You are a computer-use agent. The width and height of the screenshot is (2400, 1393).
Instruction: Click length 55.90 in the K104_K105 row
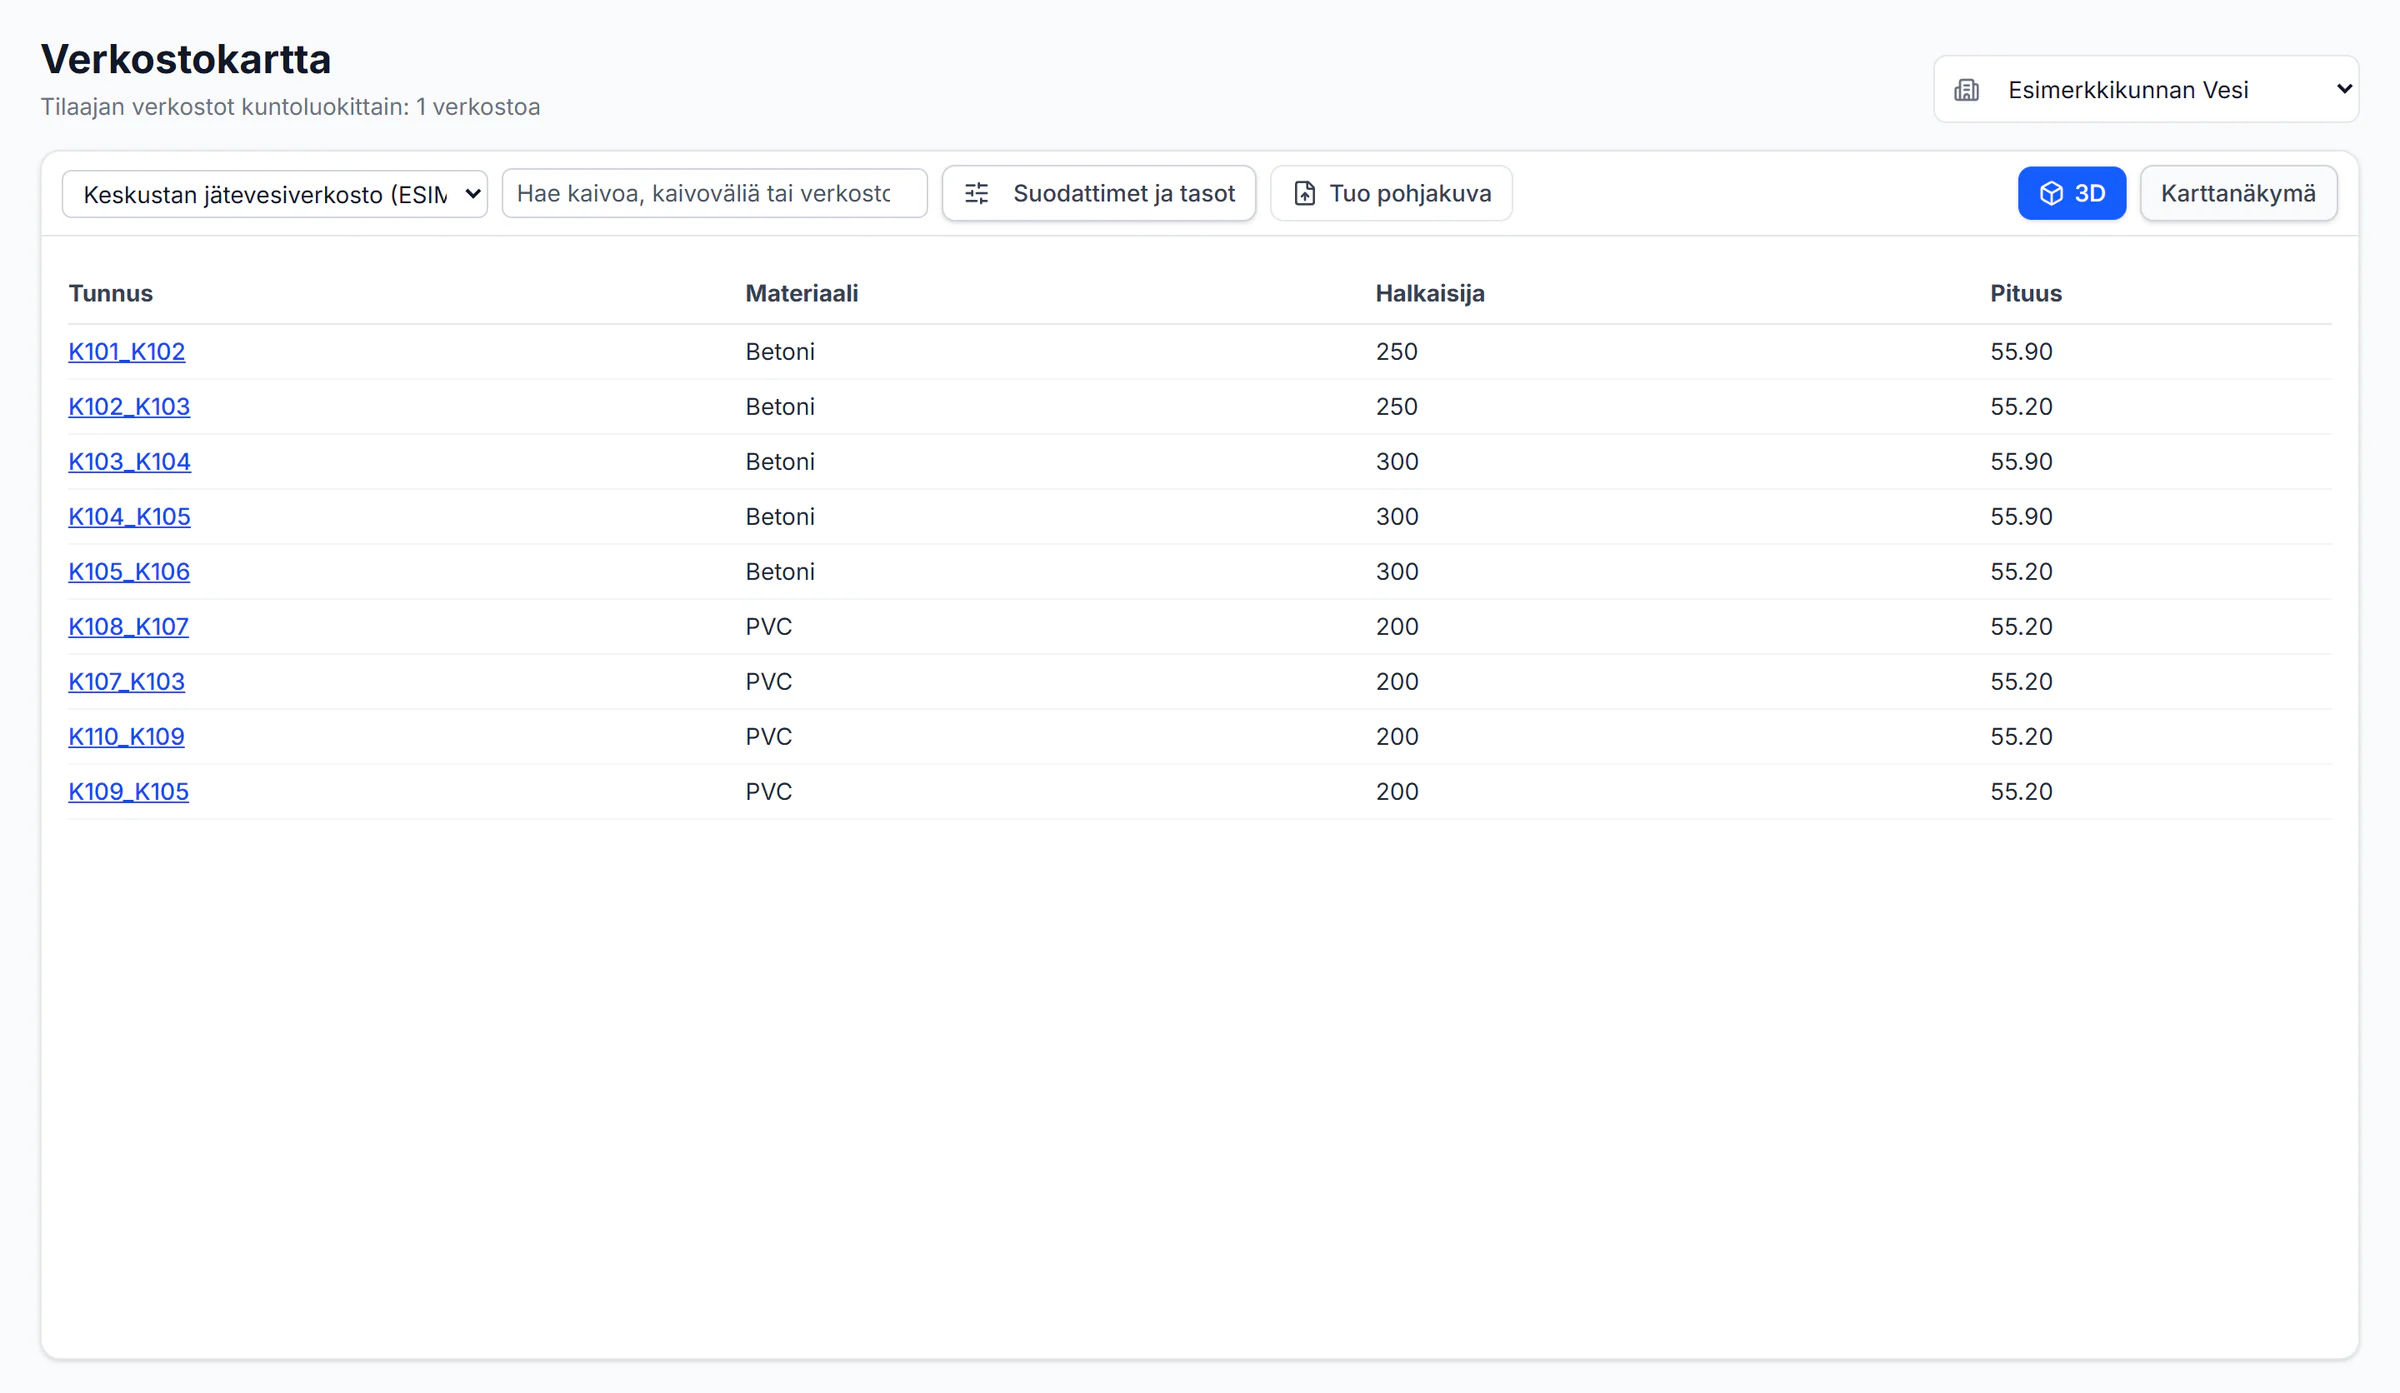coord(2021,516)
